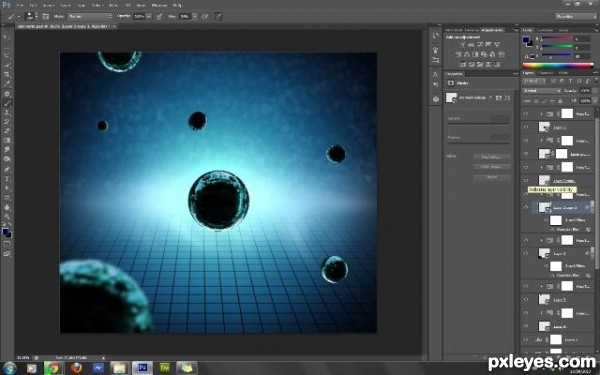Click the color spectrum ramp
The width and height of the screenshot is (600, 375).
pos(558,65)
